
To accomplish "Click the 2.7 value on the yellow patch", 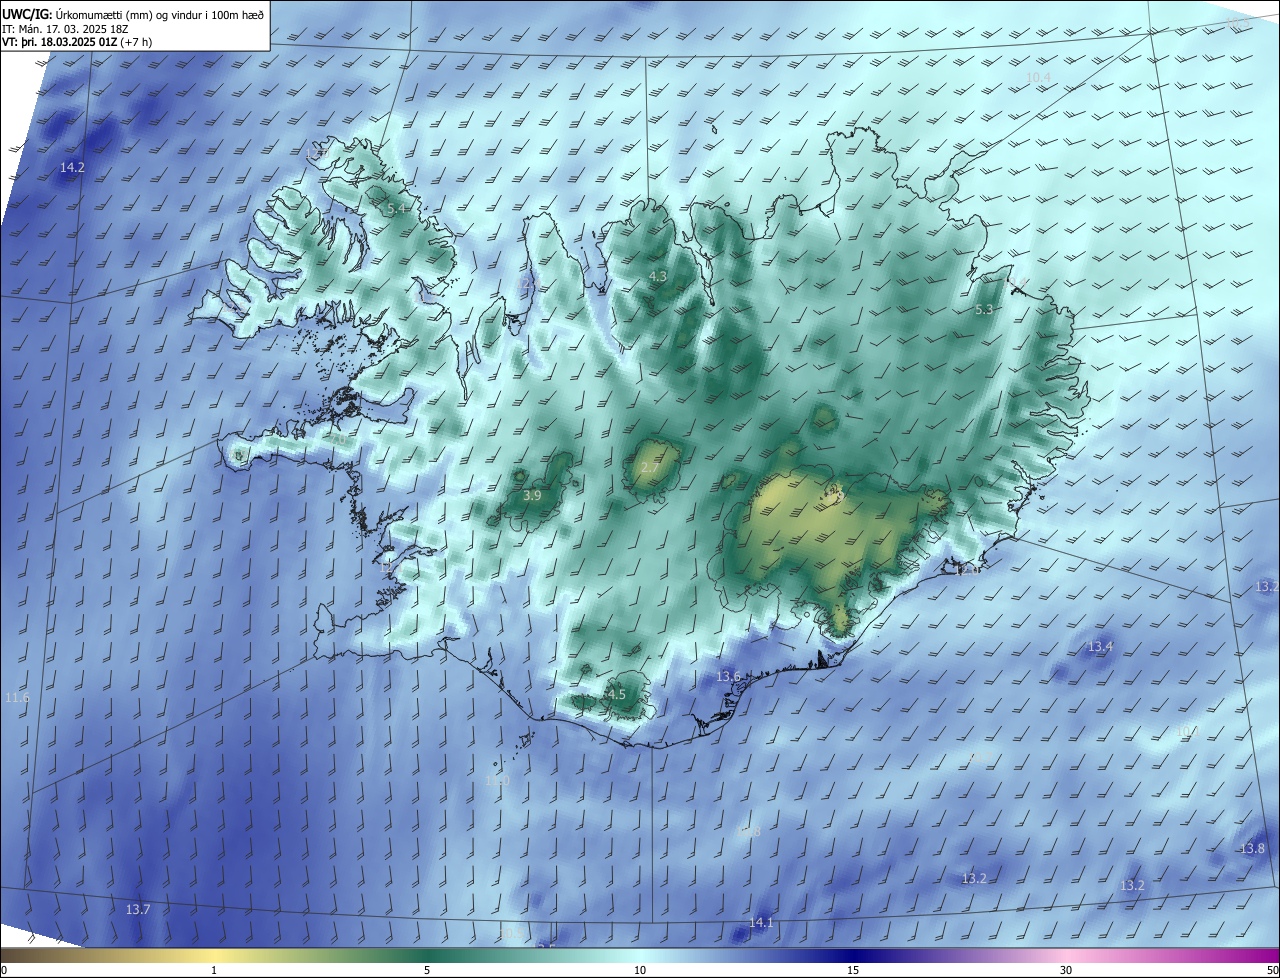I will tap(650, 468).
